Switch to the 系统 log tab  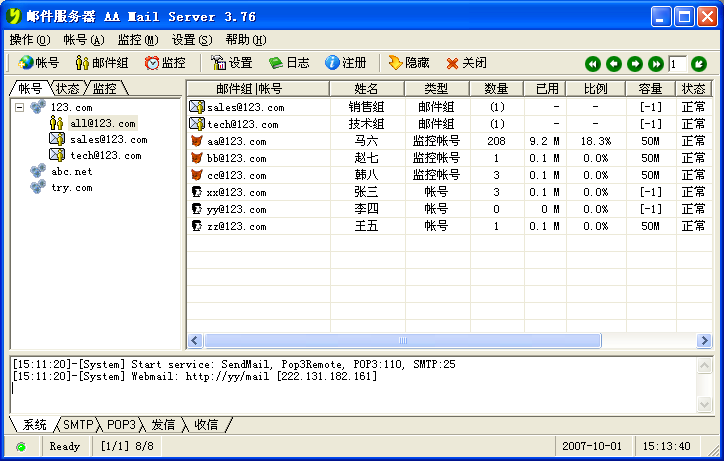(35, 425)
